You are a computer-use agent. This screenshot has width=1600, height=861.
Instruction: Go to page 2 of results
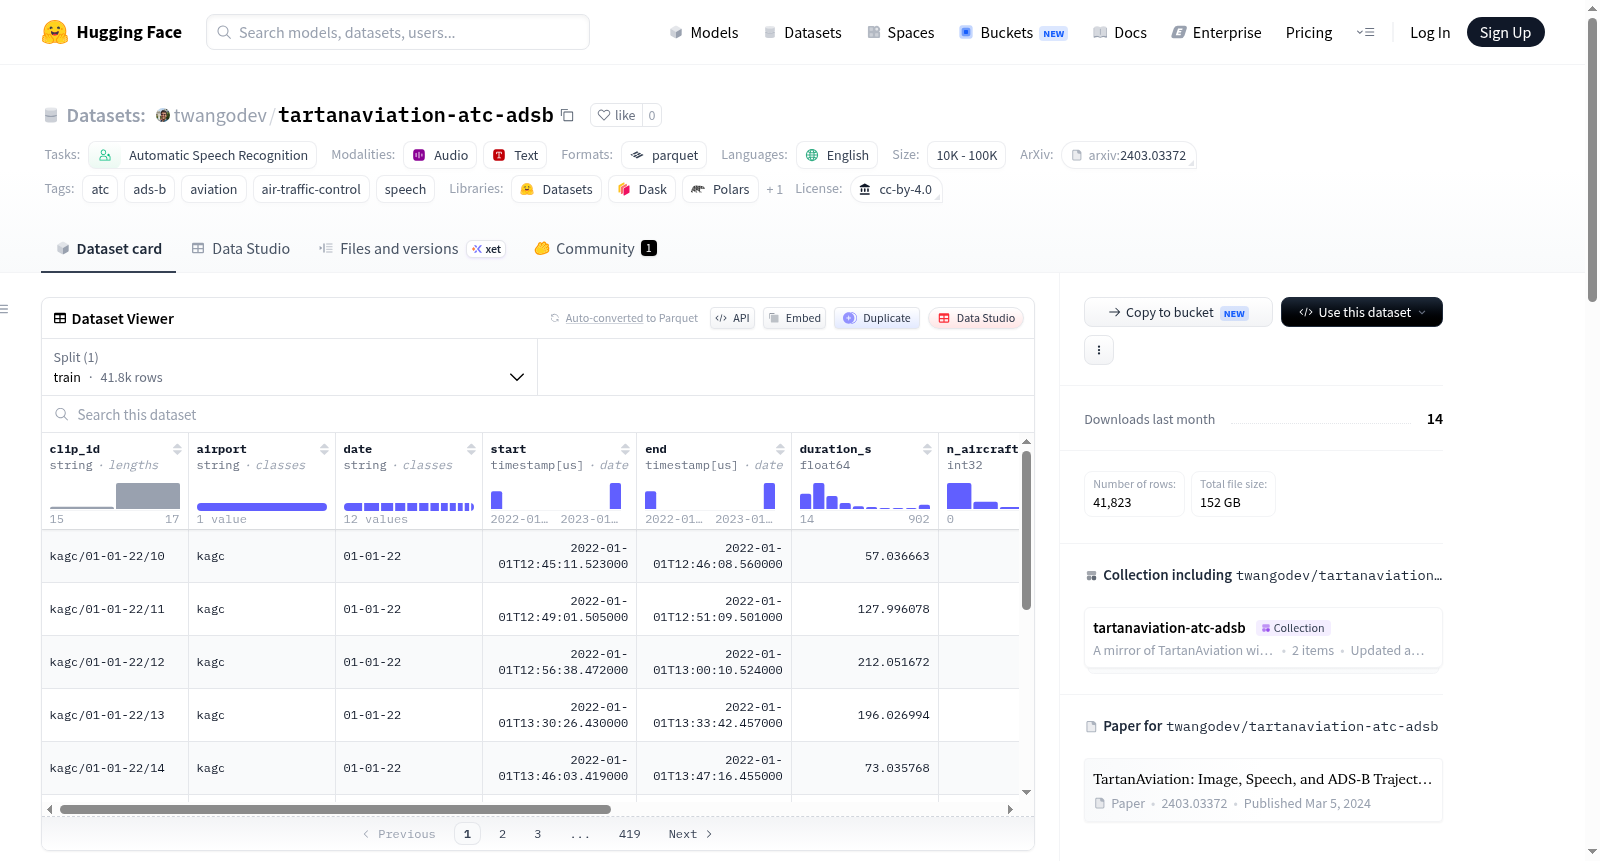pyautogui.click(x=502, y=834)
